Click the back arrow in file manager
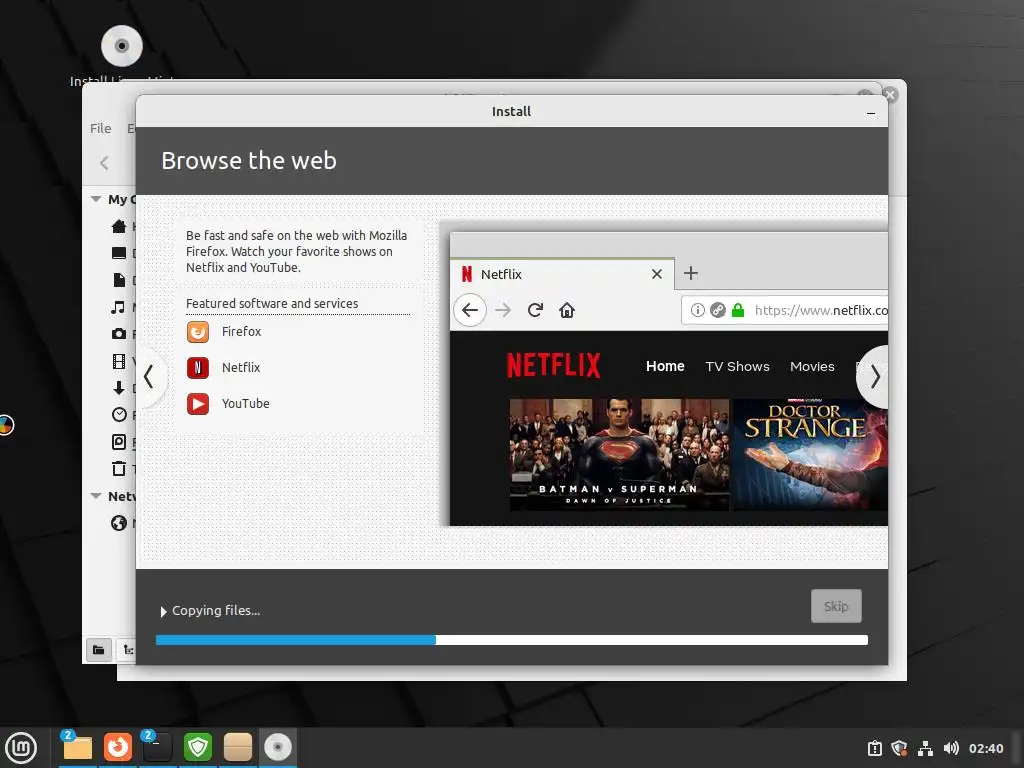This screenshot has height=768, width=1024. tap(104, 163)
